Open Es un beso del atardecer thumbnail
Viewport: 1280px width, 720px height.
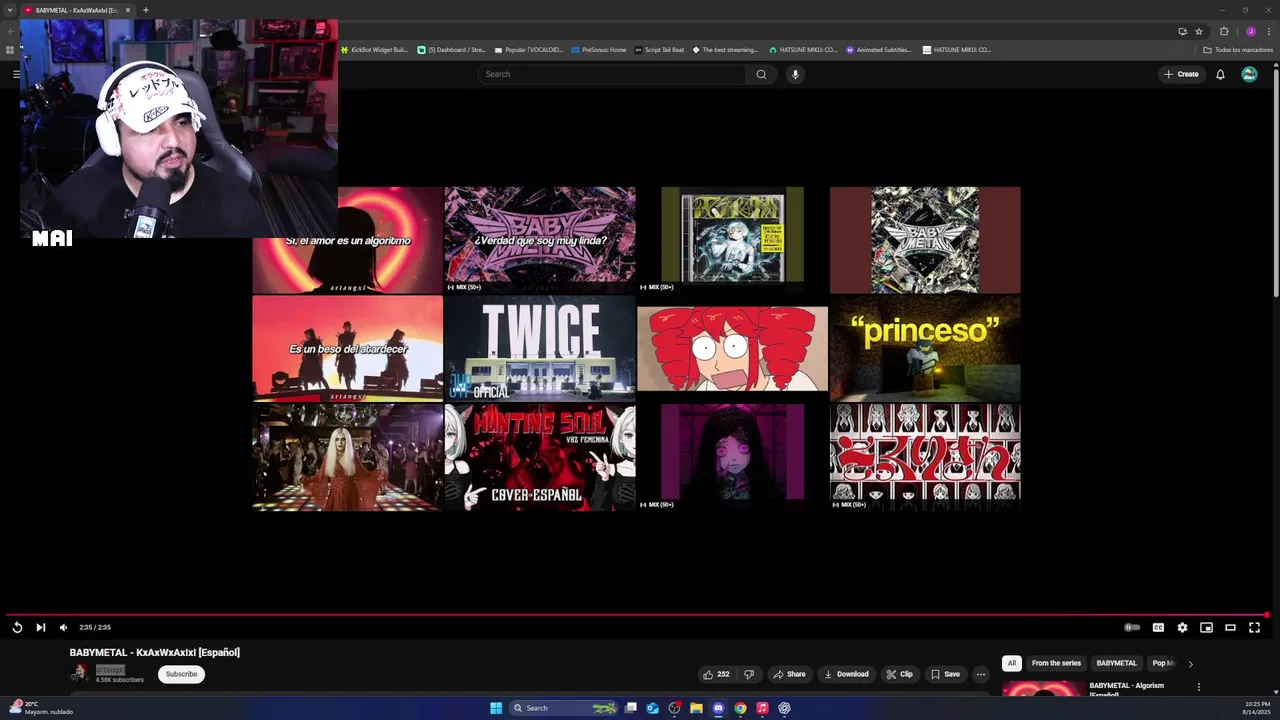pyautogui.click(x=347, y=349)
